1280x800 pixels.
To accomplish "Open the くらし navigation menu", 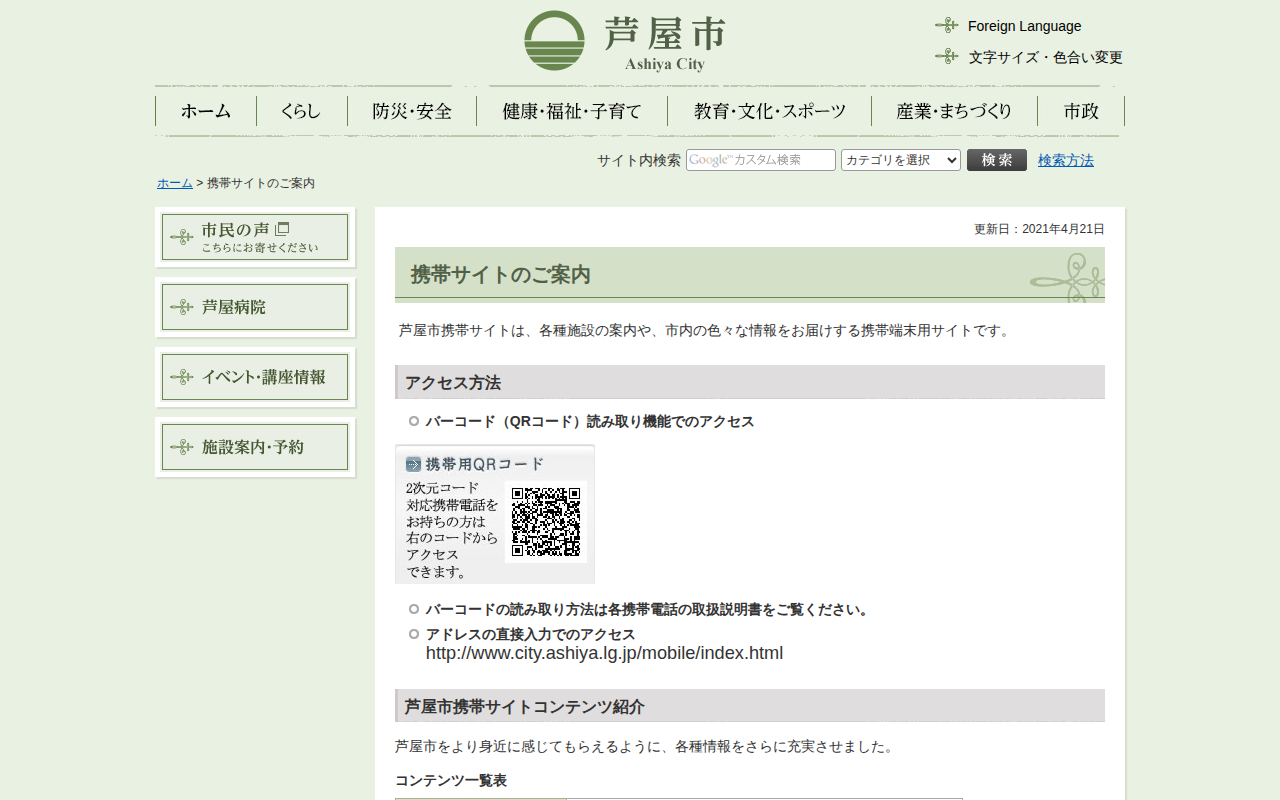I will click(301, 111).
